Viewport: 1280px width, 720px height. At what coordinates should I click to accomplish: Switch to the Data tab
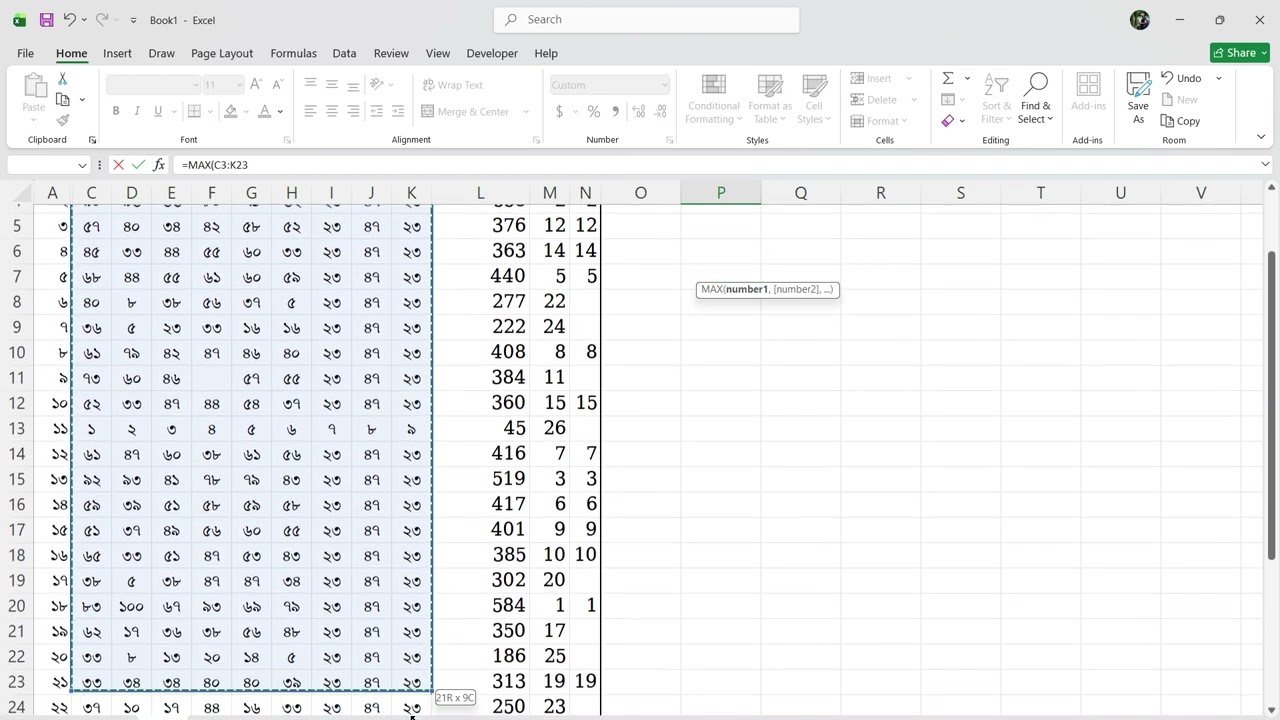coord(344,53)
